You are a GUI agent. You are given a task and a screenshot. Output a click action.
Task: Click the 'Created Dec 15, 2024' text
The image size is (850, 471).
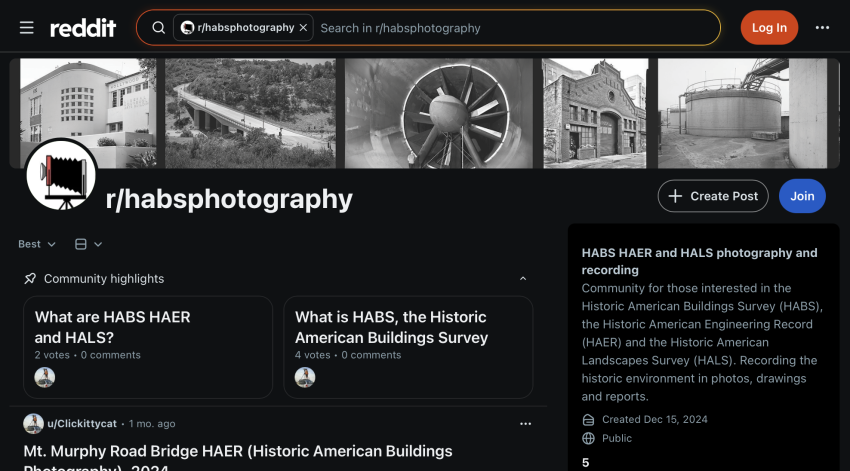click(655, 420)
